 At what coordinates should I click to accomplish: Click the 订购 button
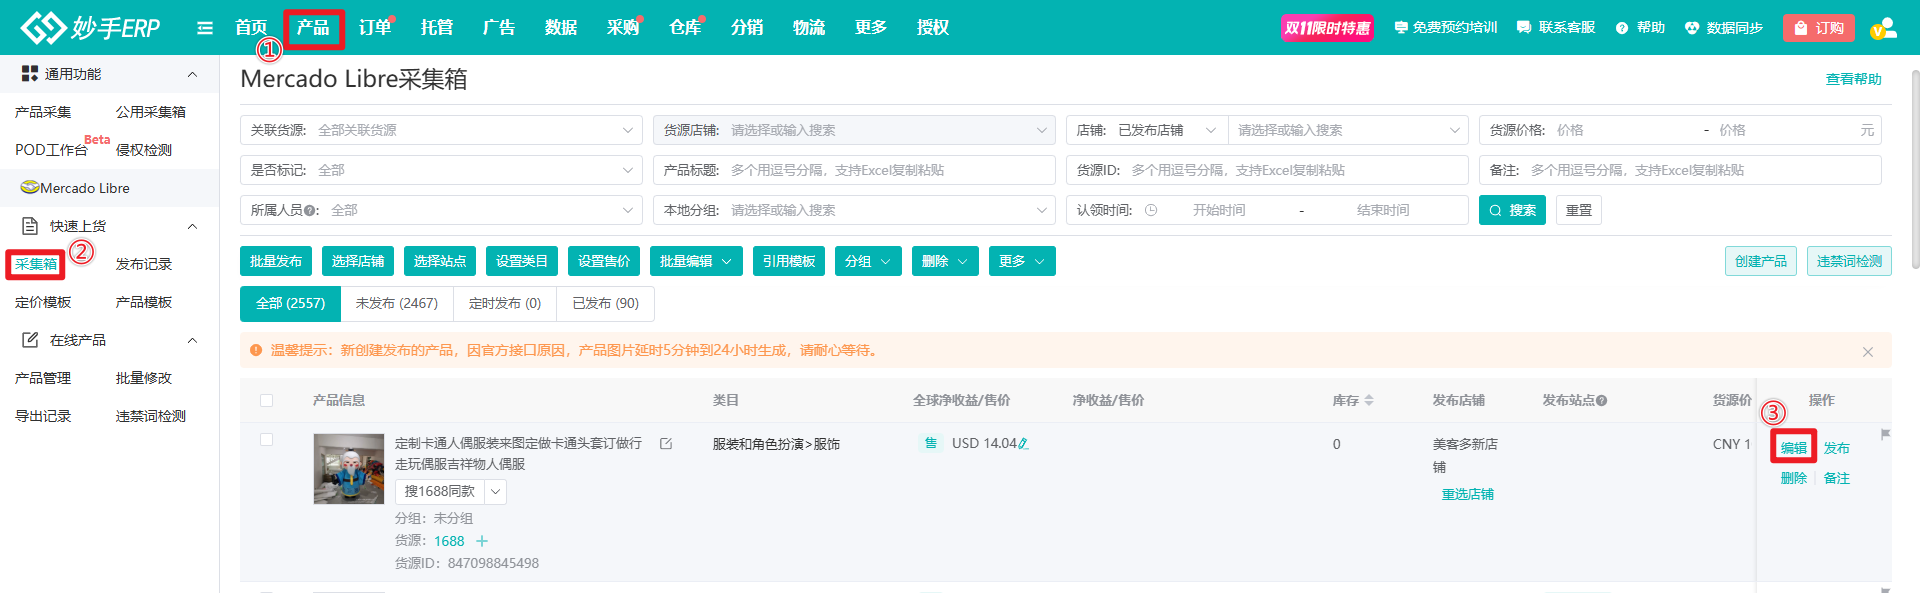[x=1819, y=28]
